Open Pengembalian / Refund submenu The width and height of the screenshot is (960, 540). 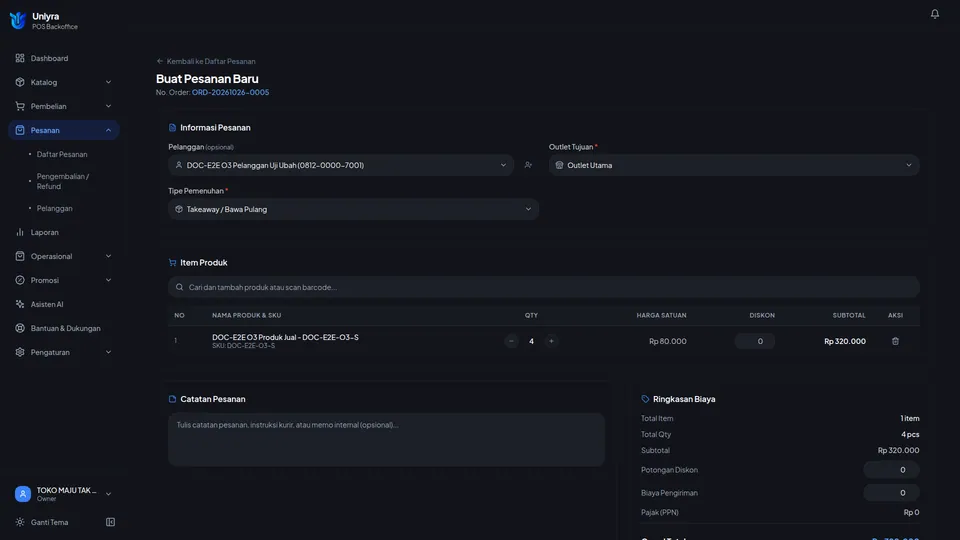(x=63, y=181)
